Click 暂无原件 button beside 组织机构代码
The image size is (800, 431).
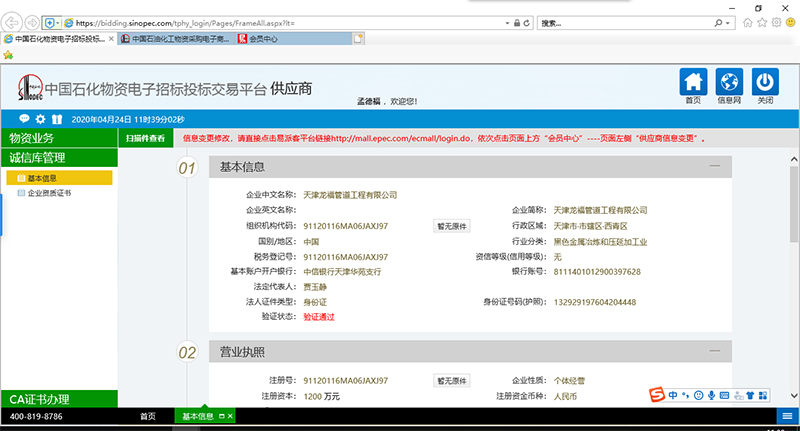click(x=452, y=226)
